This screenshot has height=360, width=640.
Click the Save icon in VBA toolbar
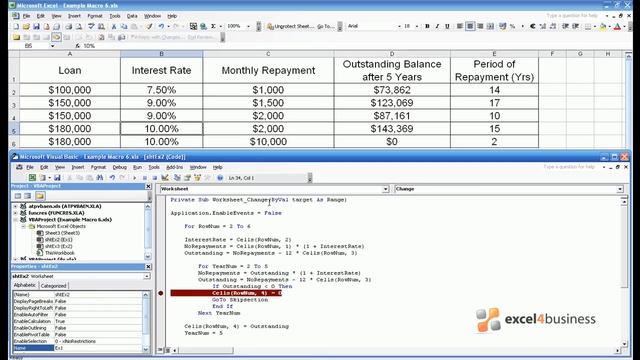(57, 178)
